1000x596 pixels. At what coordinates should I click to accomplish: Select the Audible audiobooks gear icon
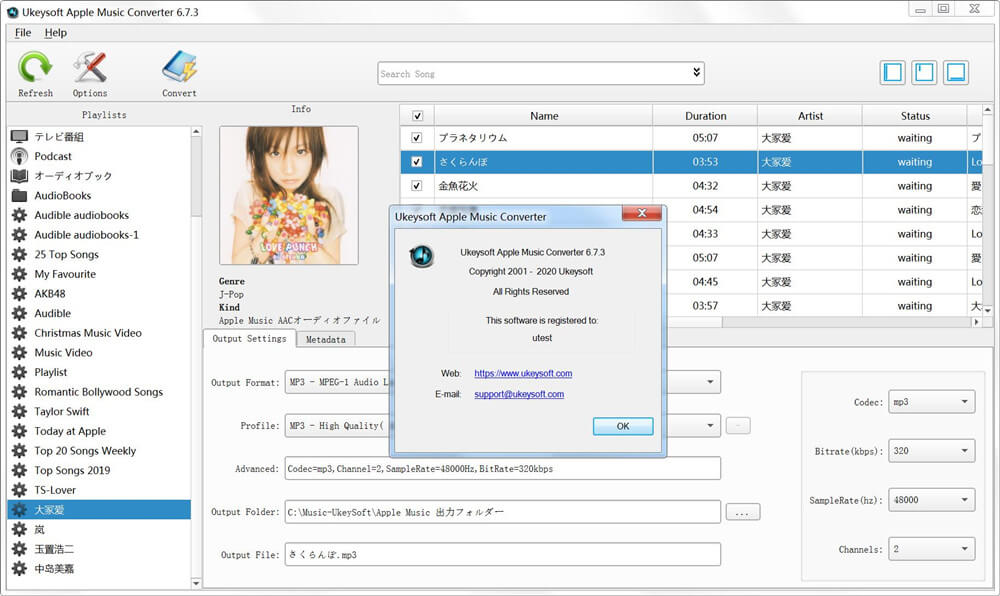click(20, 215)
